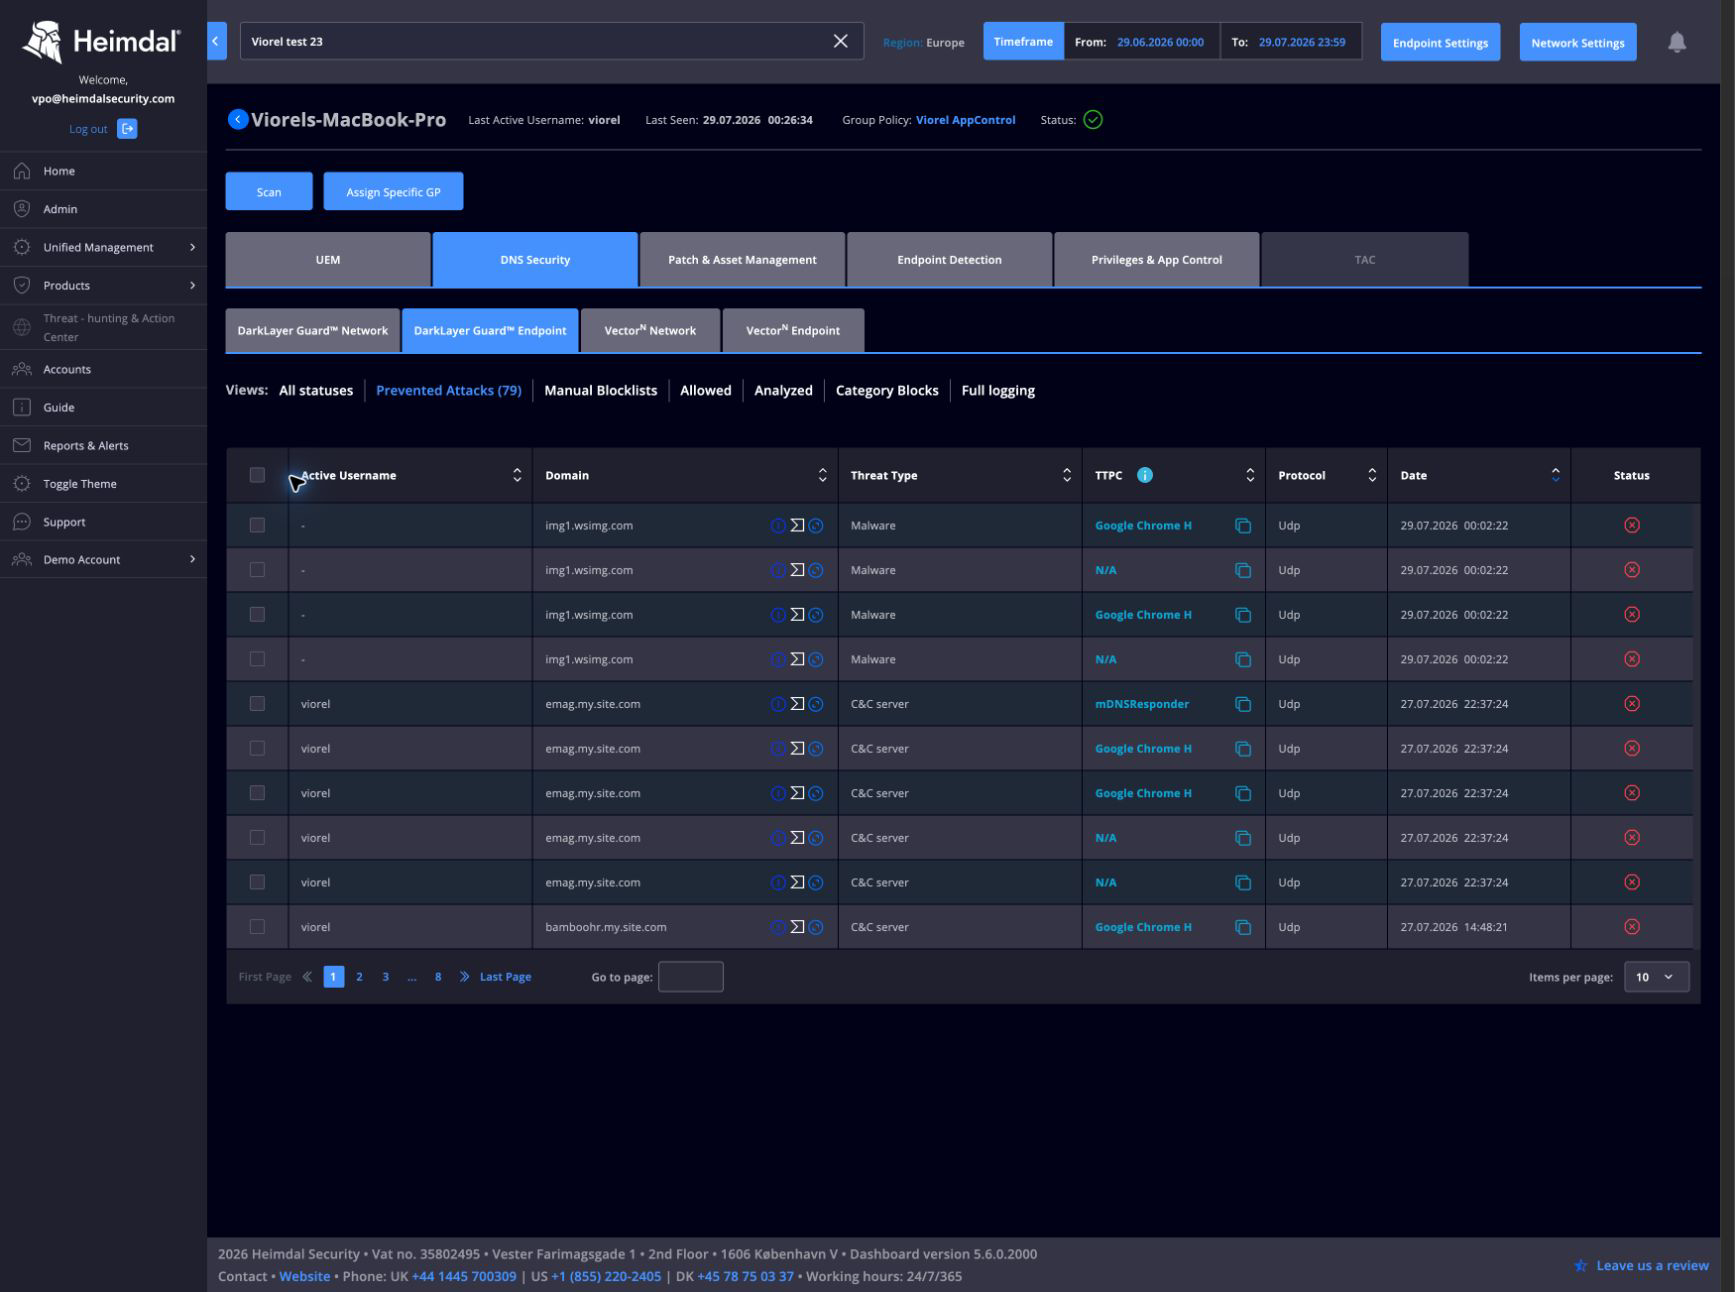Sort by TTPC column arrows
This screenshot has height=1292, width=1735.
pyautogui.click(x=1250, y=475)
